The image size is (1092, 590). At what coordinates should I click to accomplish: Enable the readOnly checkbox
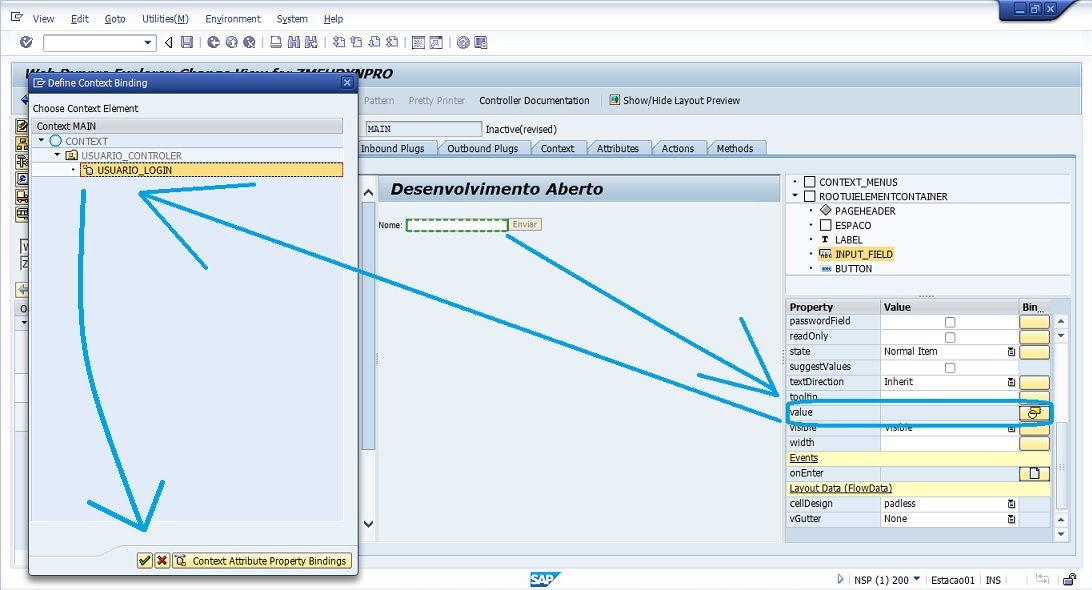[x=950, y=337]
